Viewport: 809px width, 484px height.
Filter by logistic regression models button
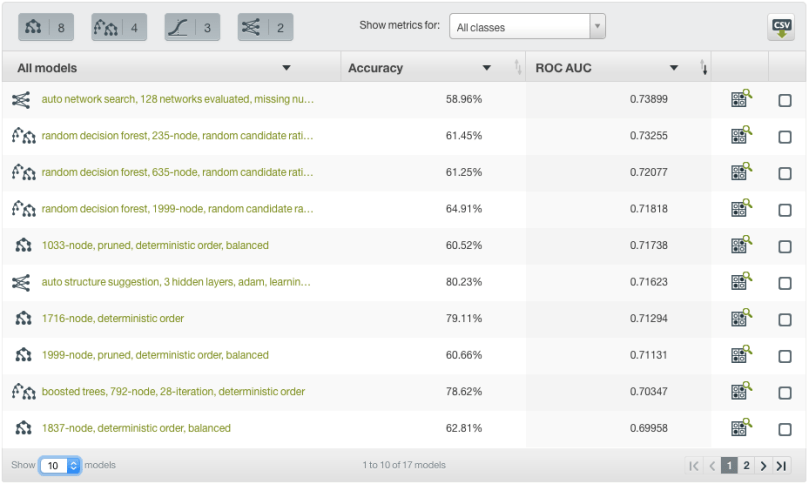[192, 28]
